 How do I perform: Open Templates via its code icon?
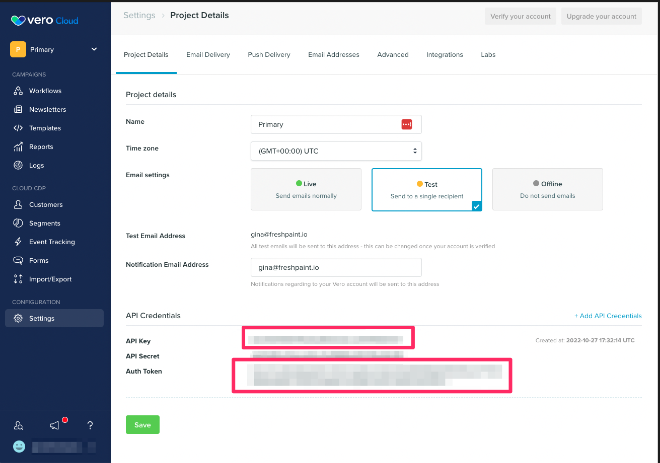18,128
